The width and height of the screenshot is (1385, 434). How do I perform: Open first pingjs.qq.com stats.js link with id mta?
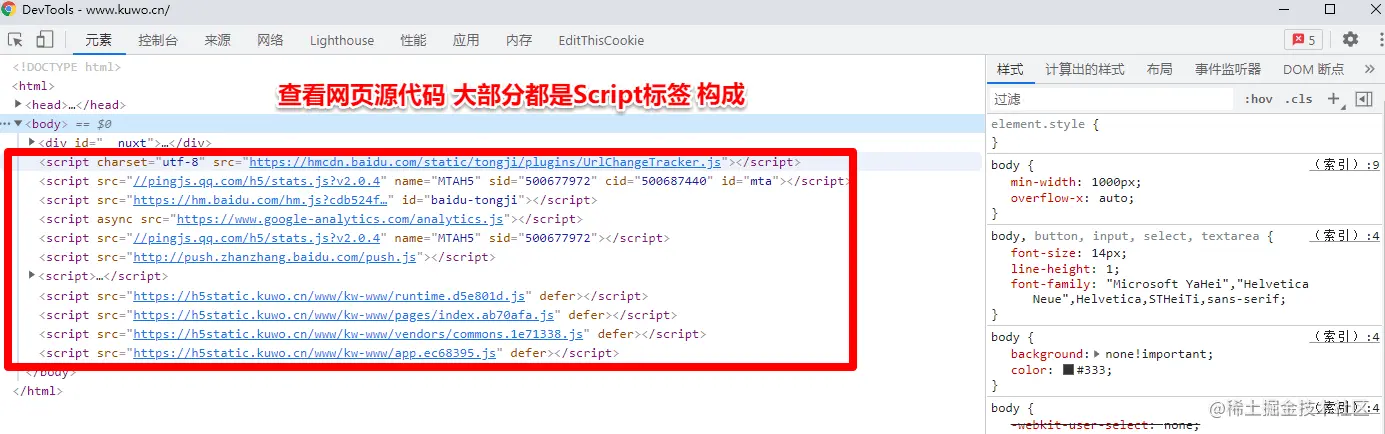(x=256, y=181)
